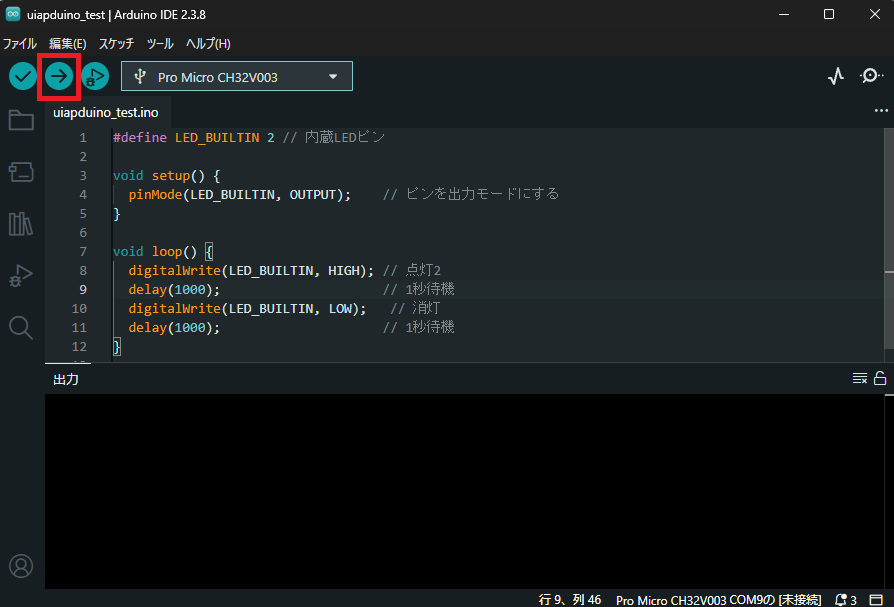This screenshot has height=607, width=894.
Task: Click digitalWrite(LED_BUILTIN, LOW) code
Action: click(x=247, y=308)
